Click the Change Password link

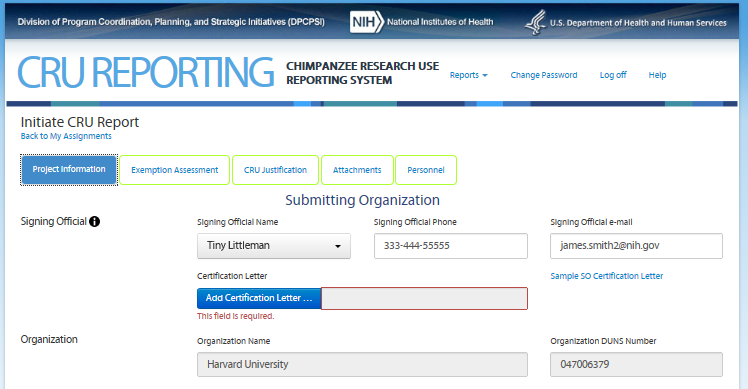[544, 75]
